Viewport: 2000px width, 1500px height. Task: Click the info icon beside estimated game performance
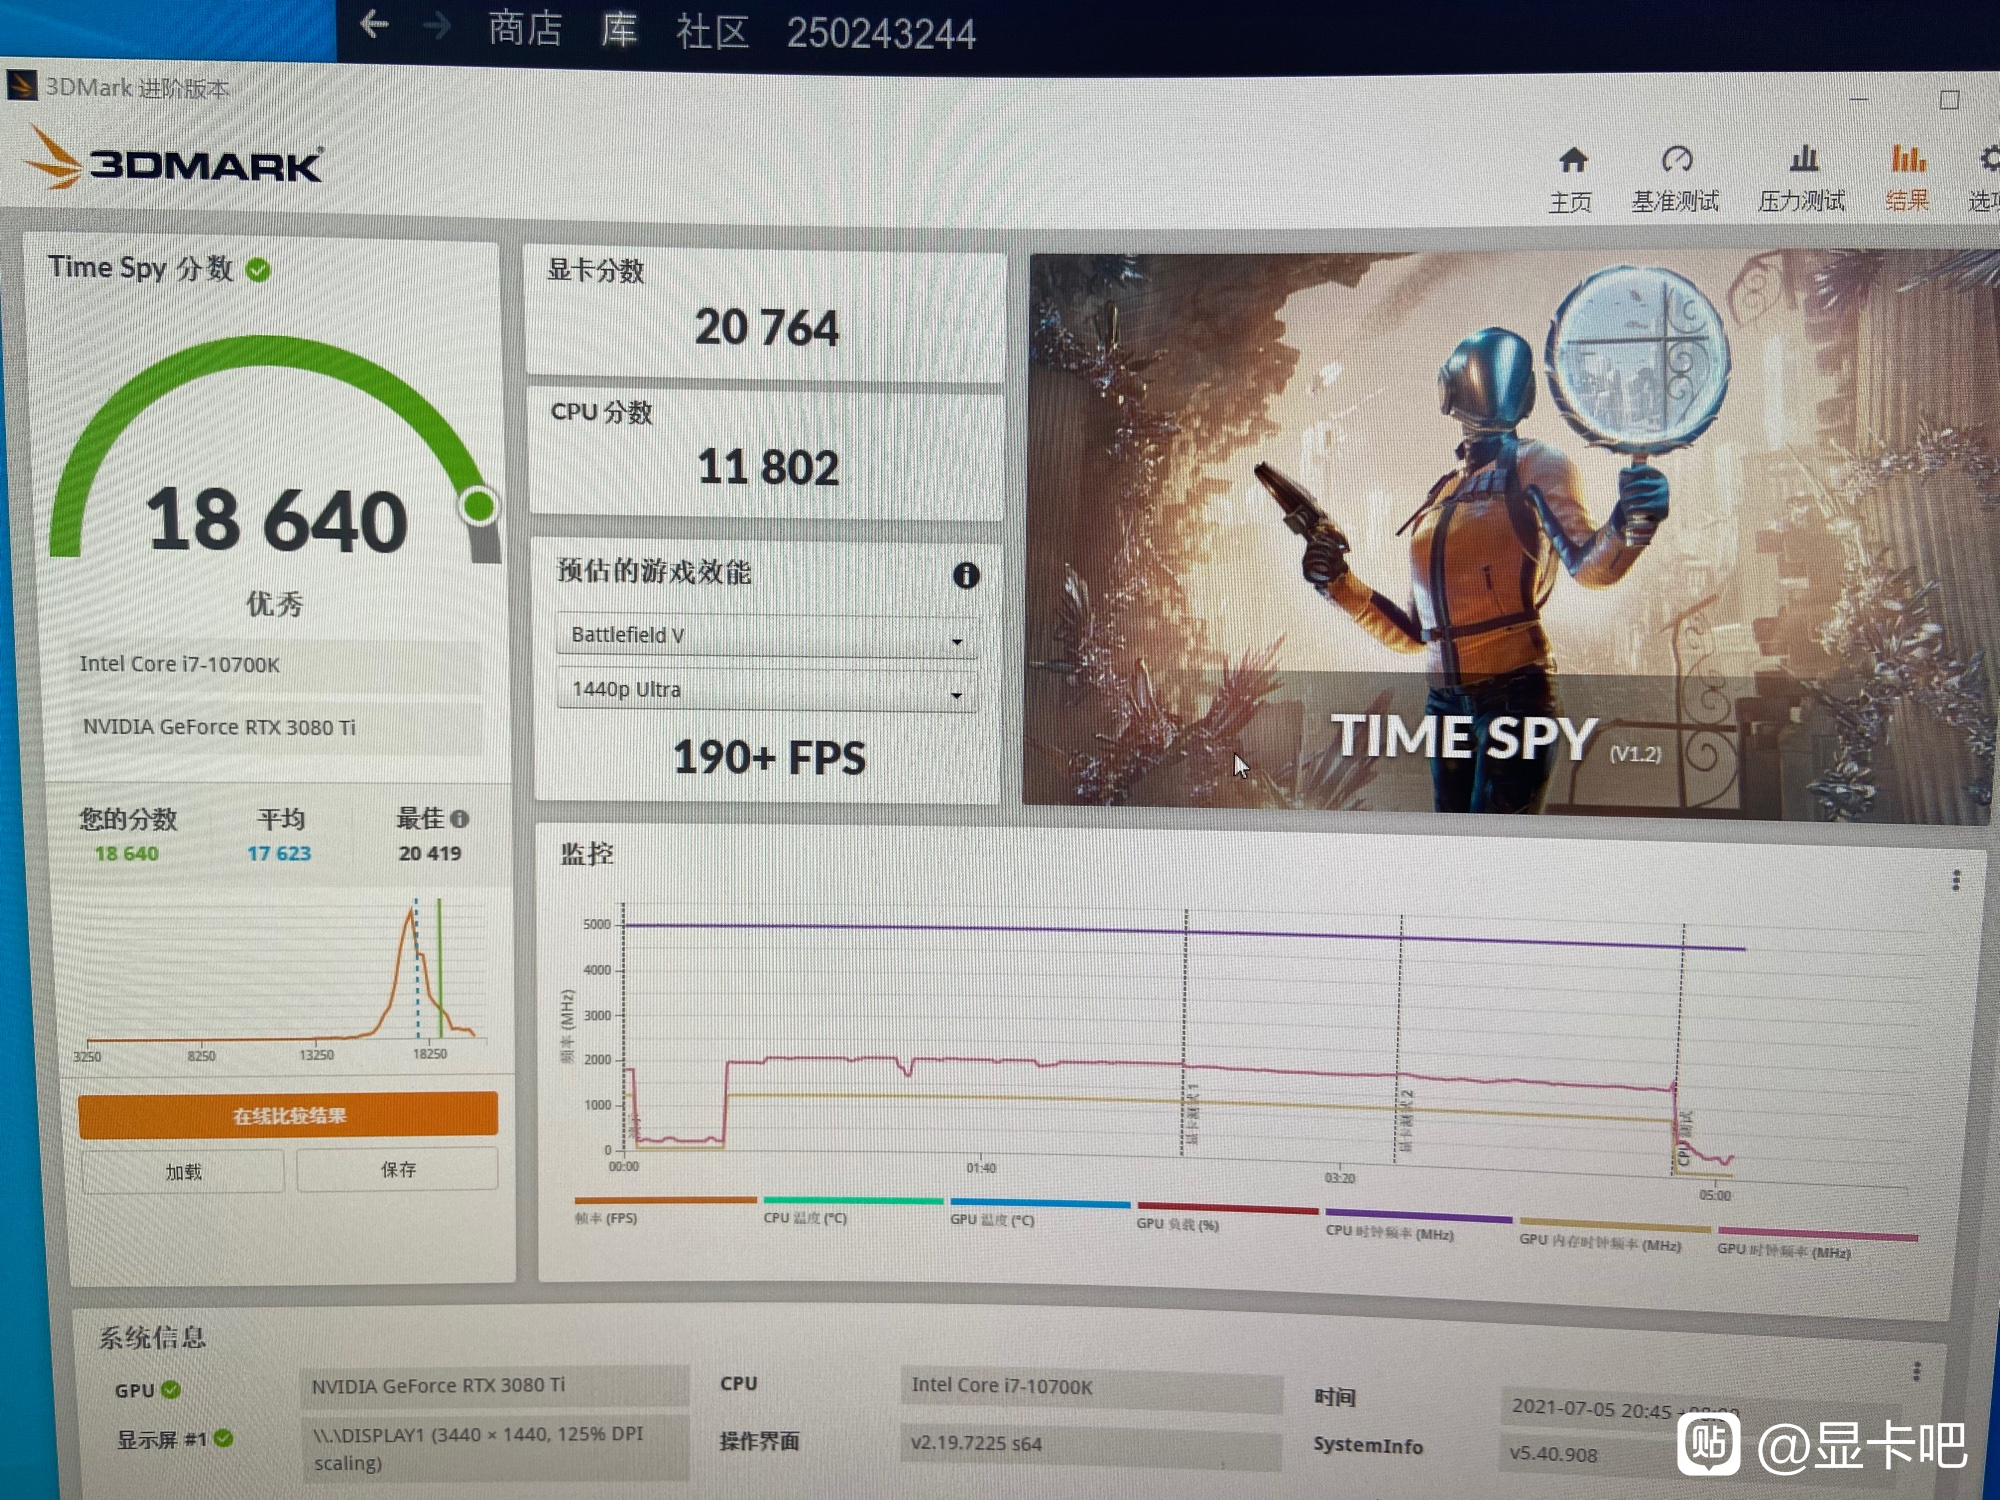[x=965, y=575]
